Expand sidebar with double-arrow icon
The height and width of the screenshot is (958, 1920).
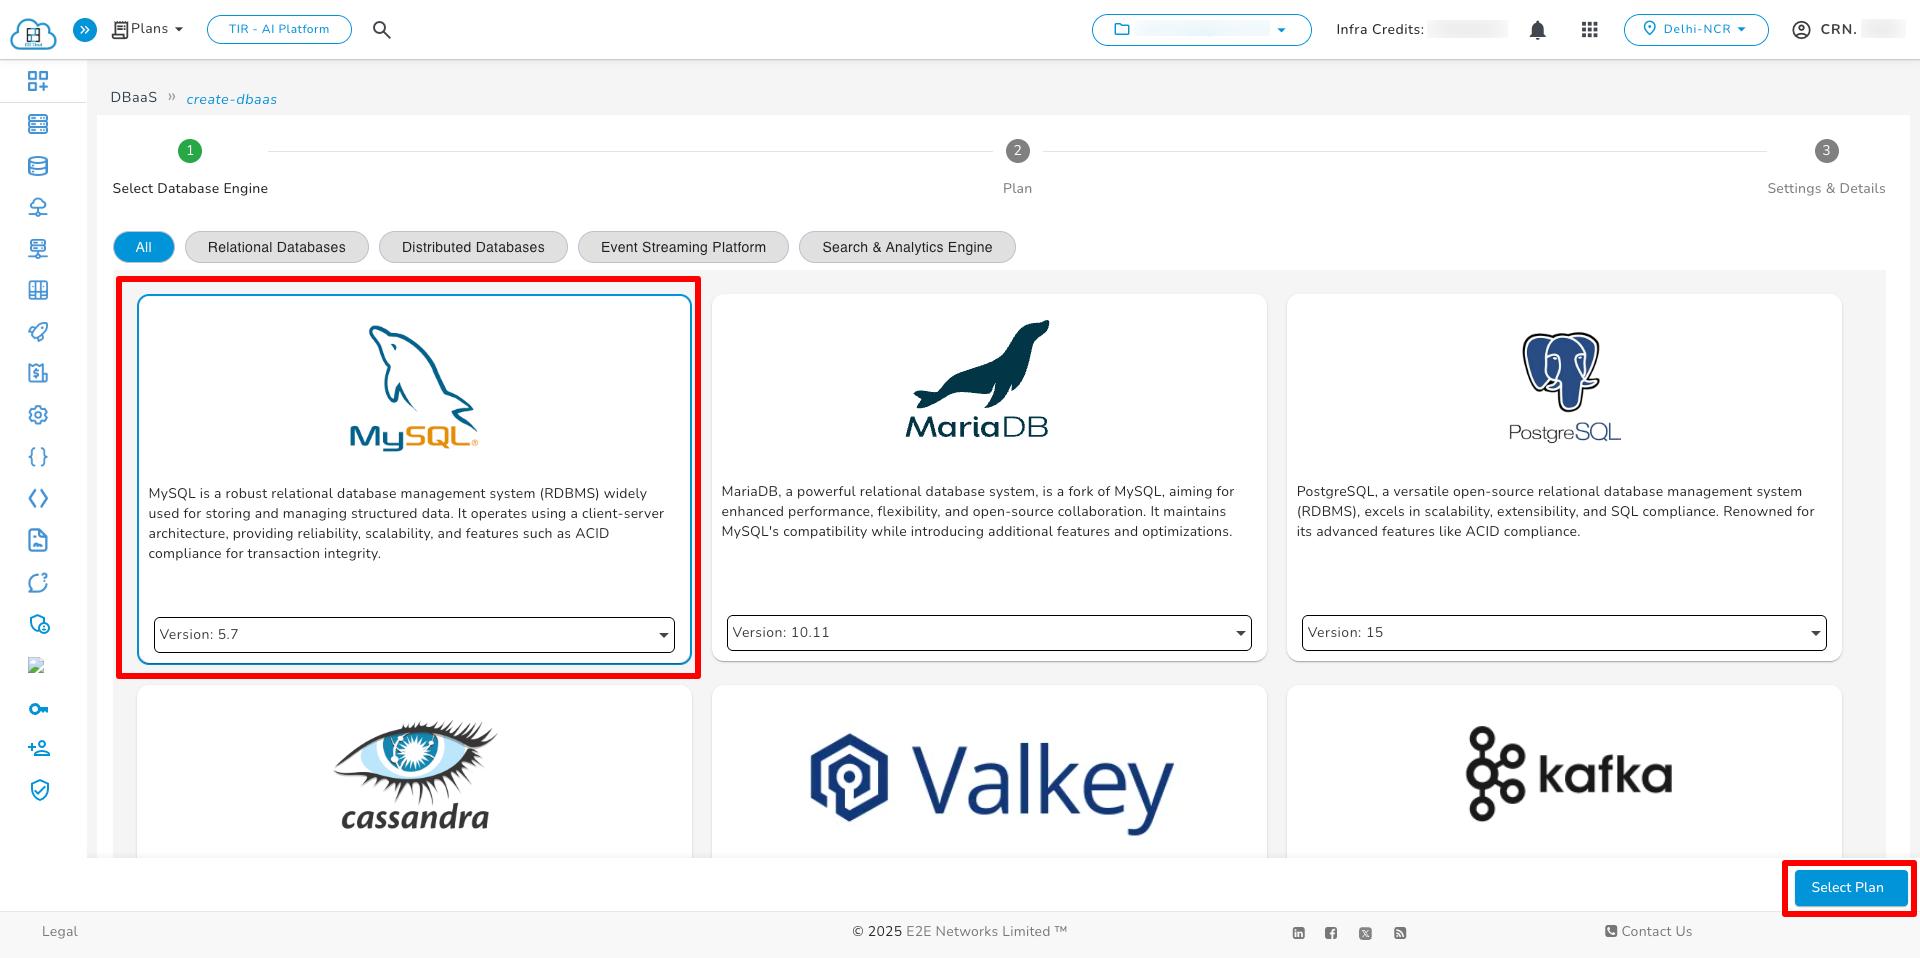pos(85,30)
